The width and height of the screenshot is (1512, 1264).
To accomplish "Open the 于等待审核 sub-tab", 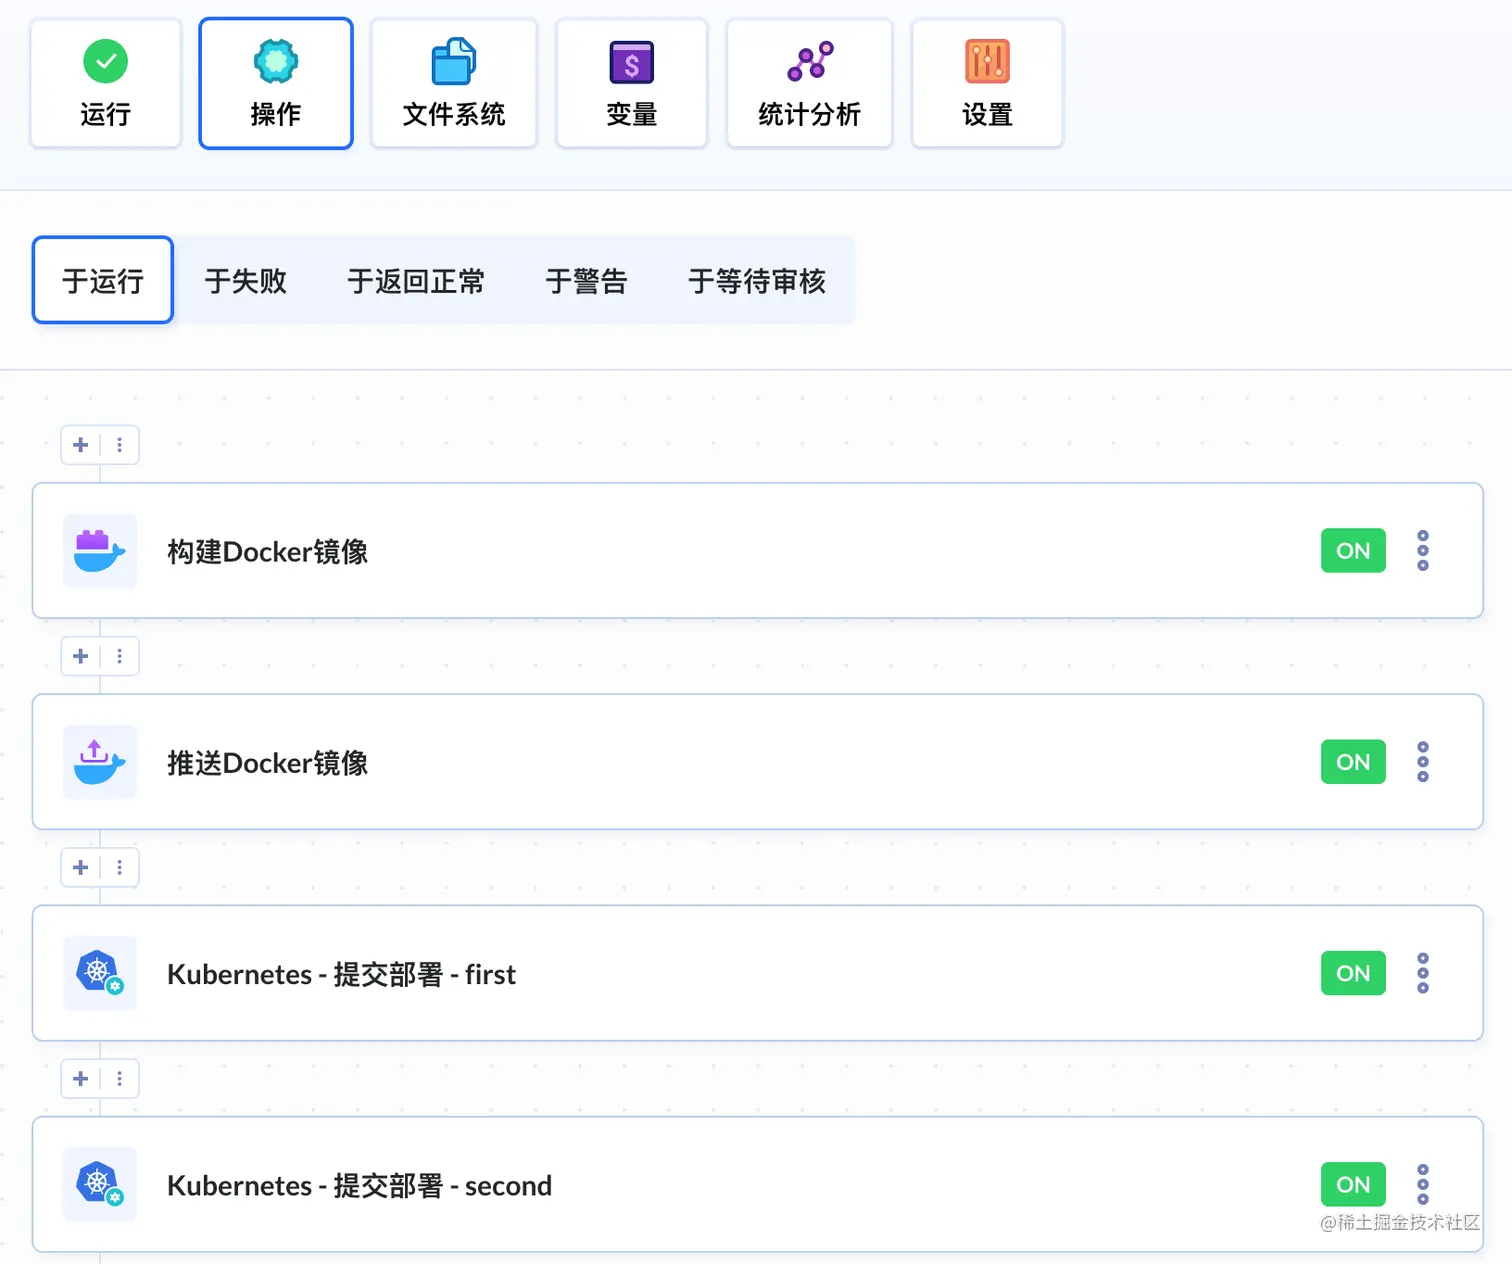I will tap(757, 280).
